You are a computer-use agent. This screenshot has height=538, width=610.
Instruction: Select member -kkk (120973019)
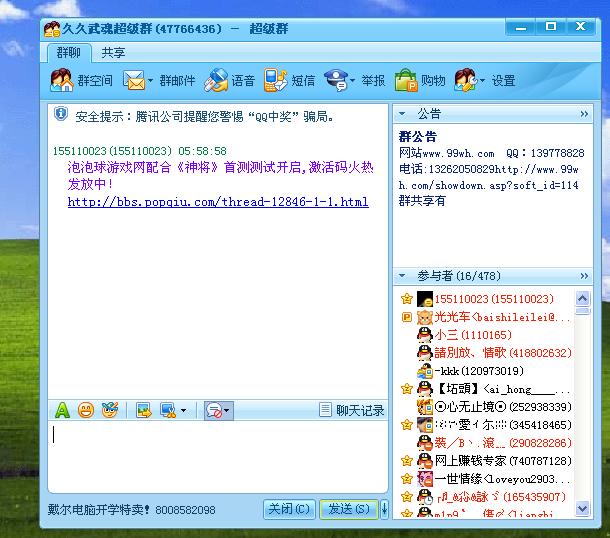[x=484, y=371]
